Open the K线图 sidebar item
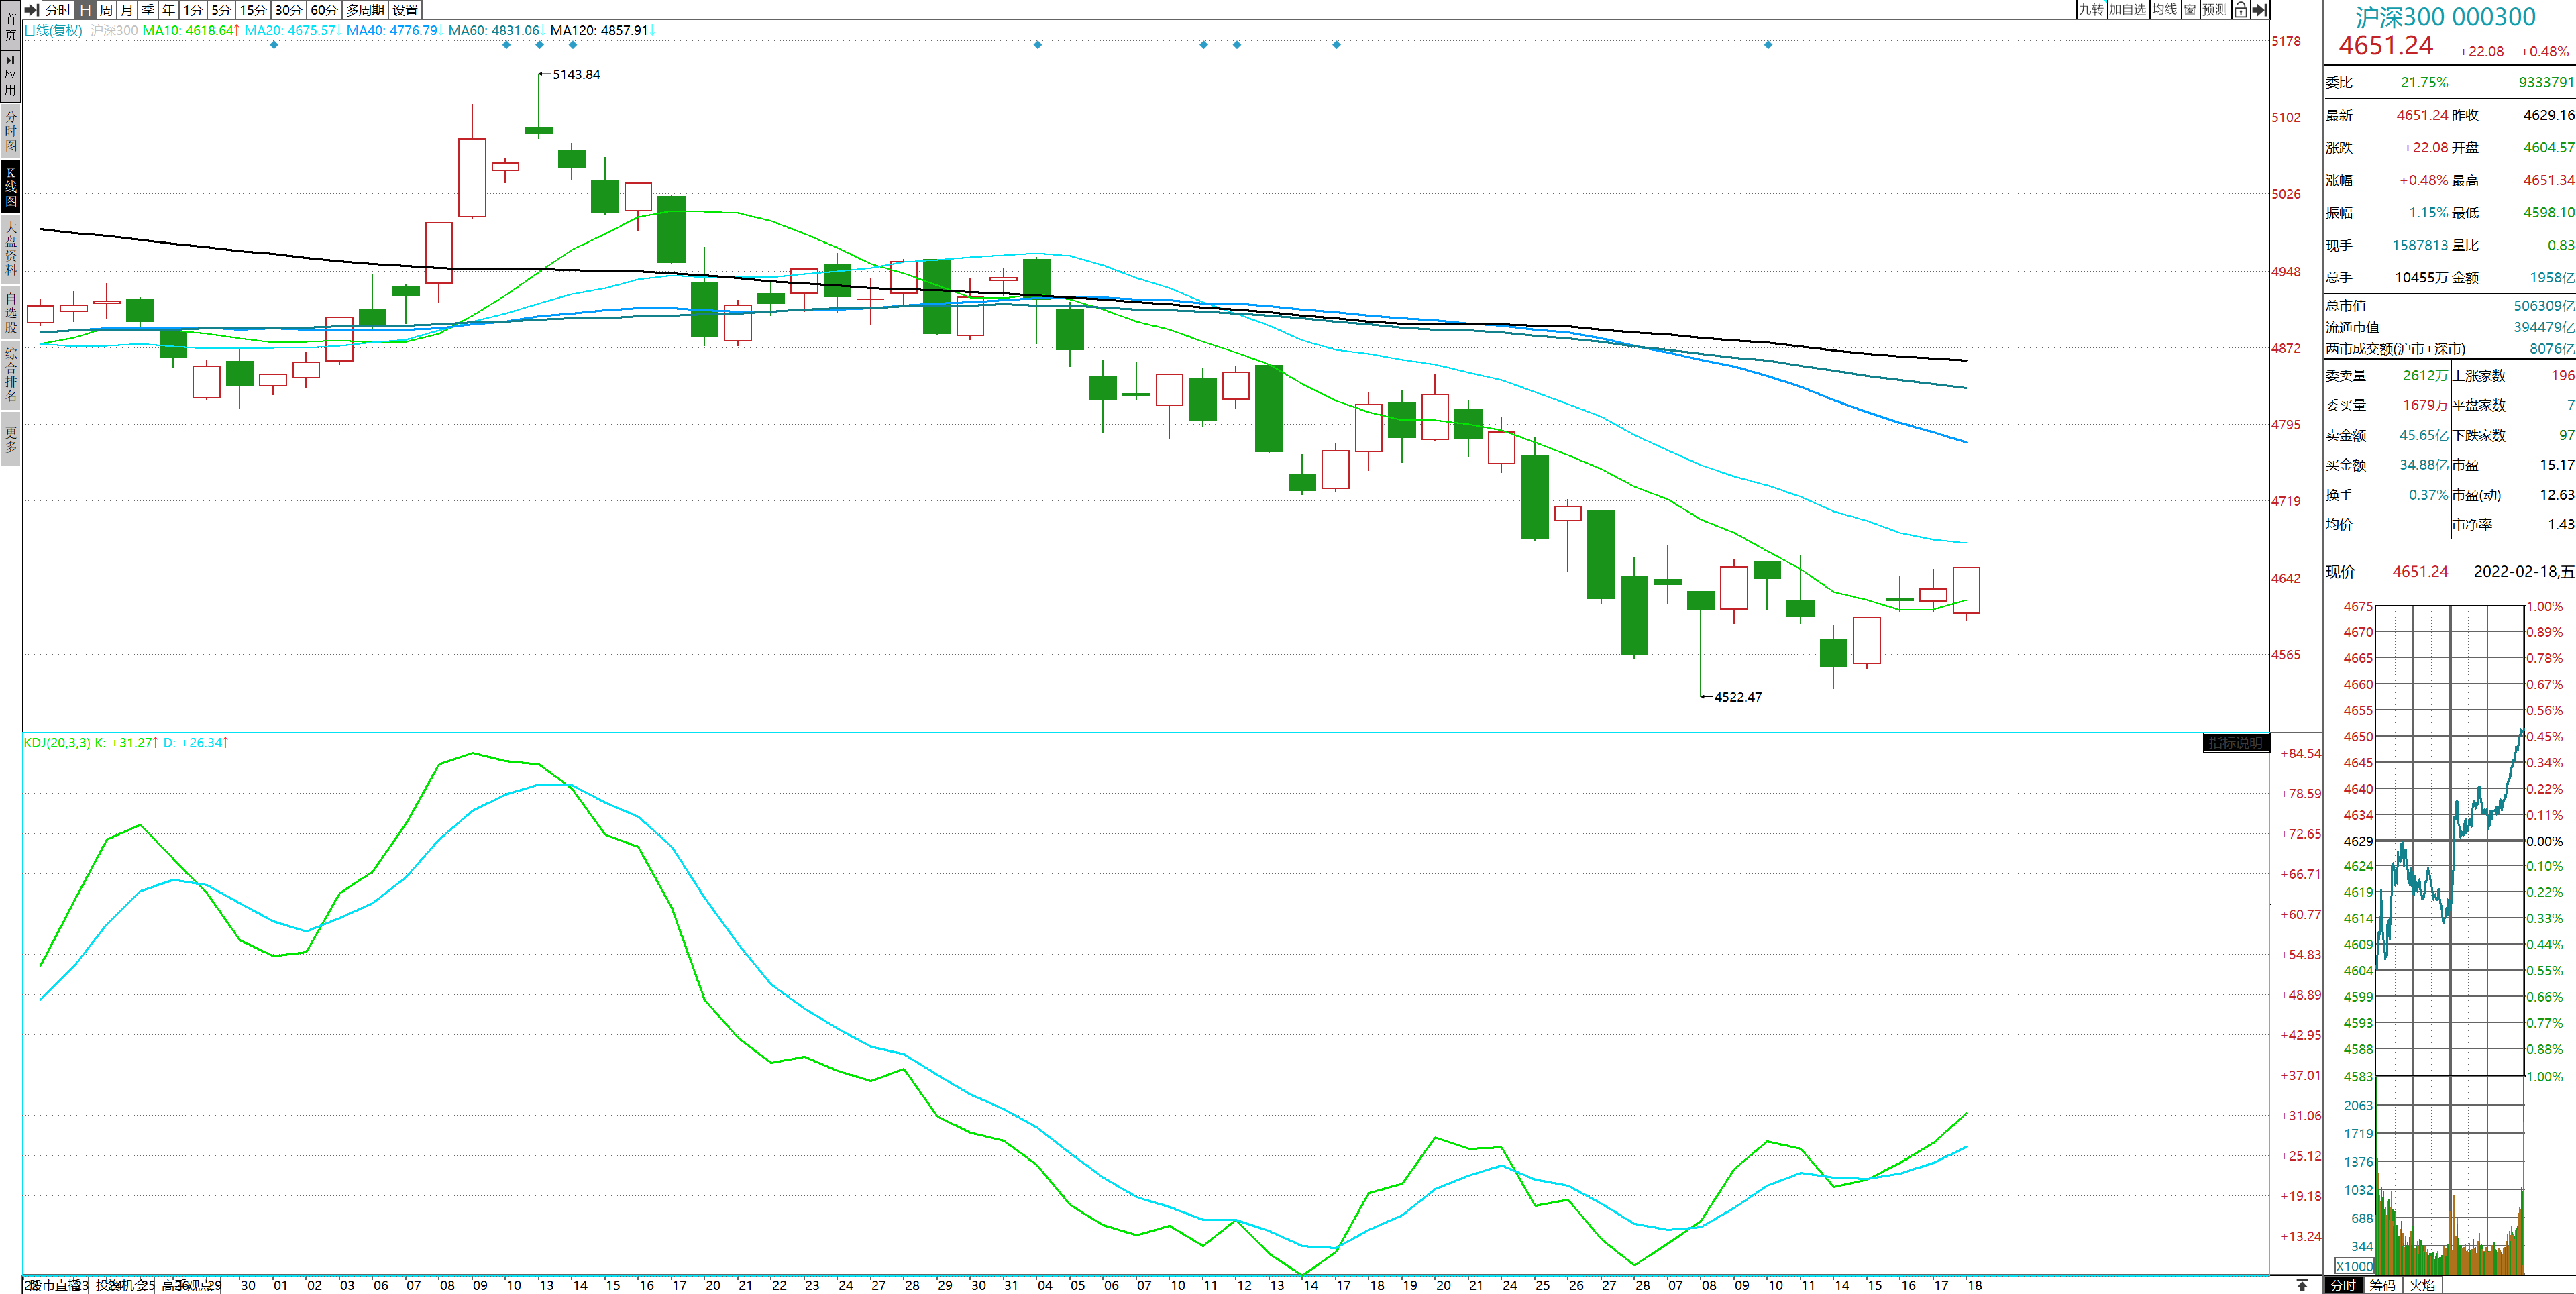Image resolution: width=2576 pixels, height=1294 pixels. click(x=11, y=187)
